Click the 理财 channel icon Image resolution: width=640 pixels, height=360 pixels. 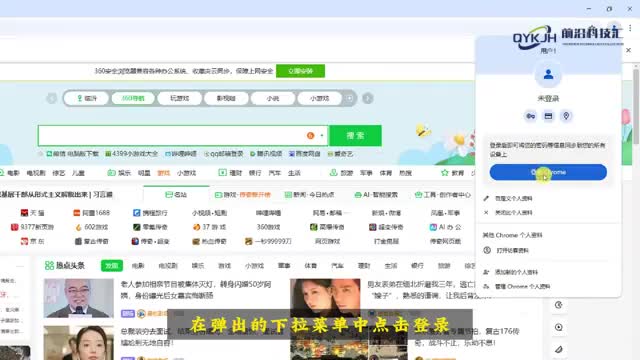pos(222,173)
